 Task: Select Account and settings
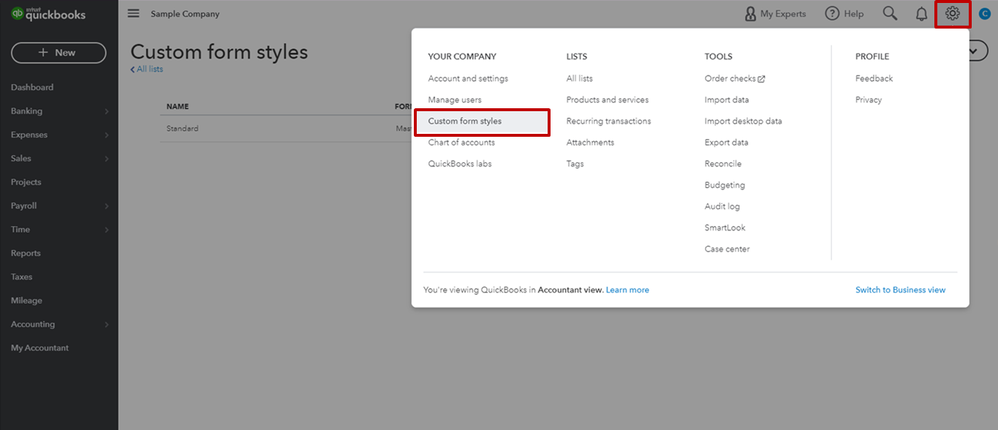pos(468,78)
